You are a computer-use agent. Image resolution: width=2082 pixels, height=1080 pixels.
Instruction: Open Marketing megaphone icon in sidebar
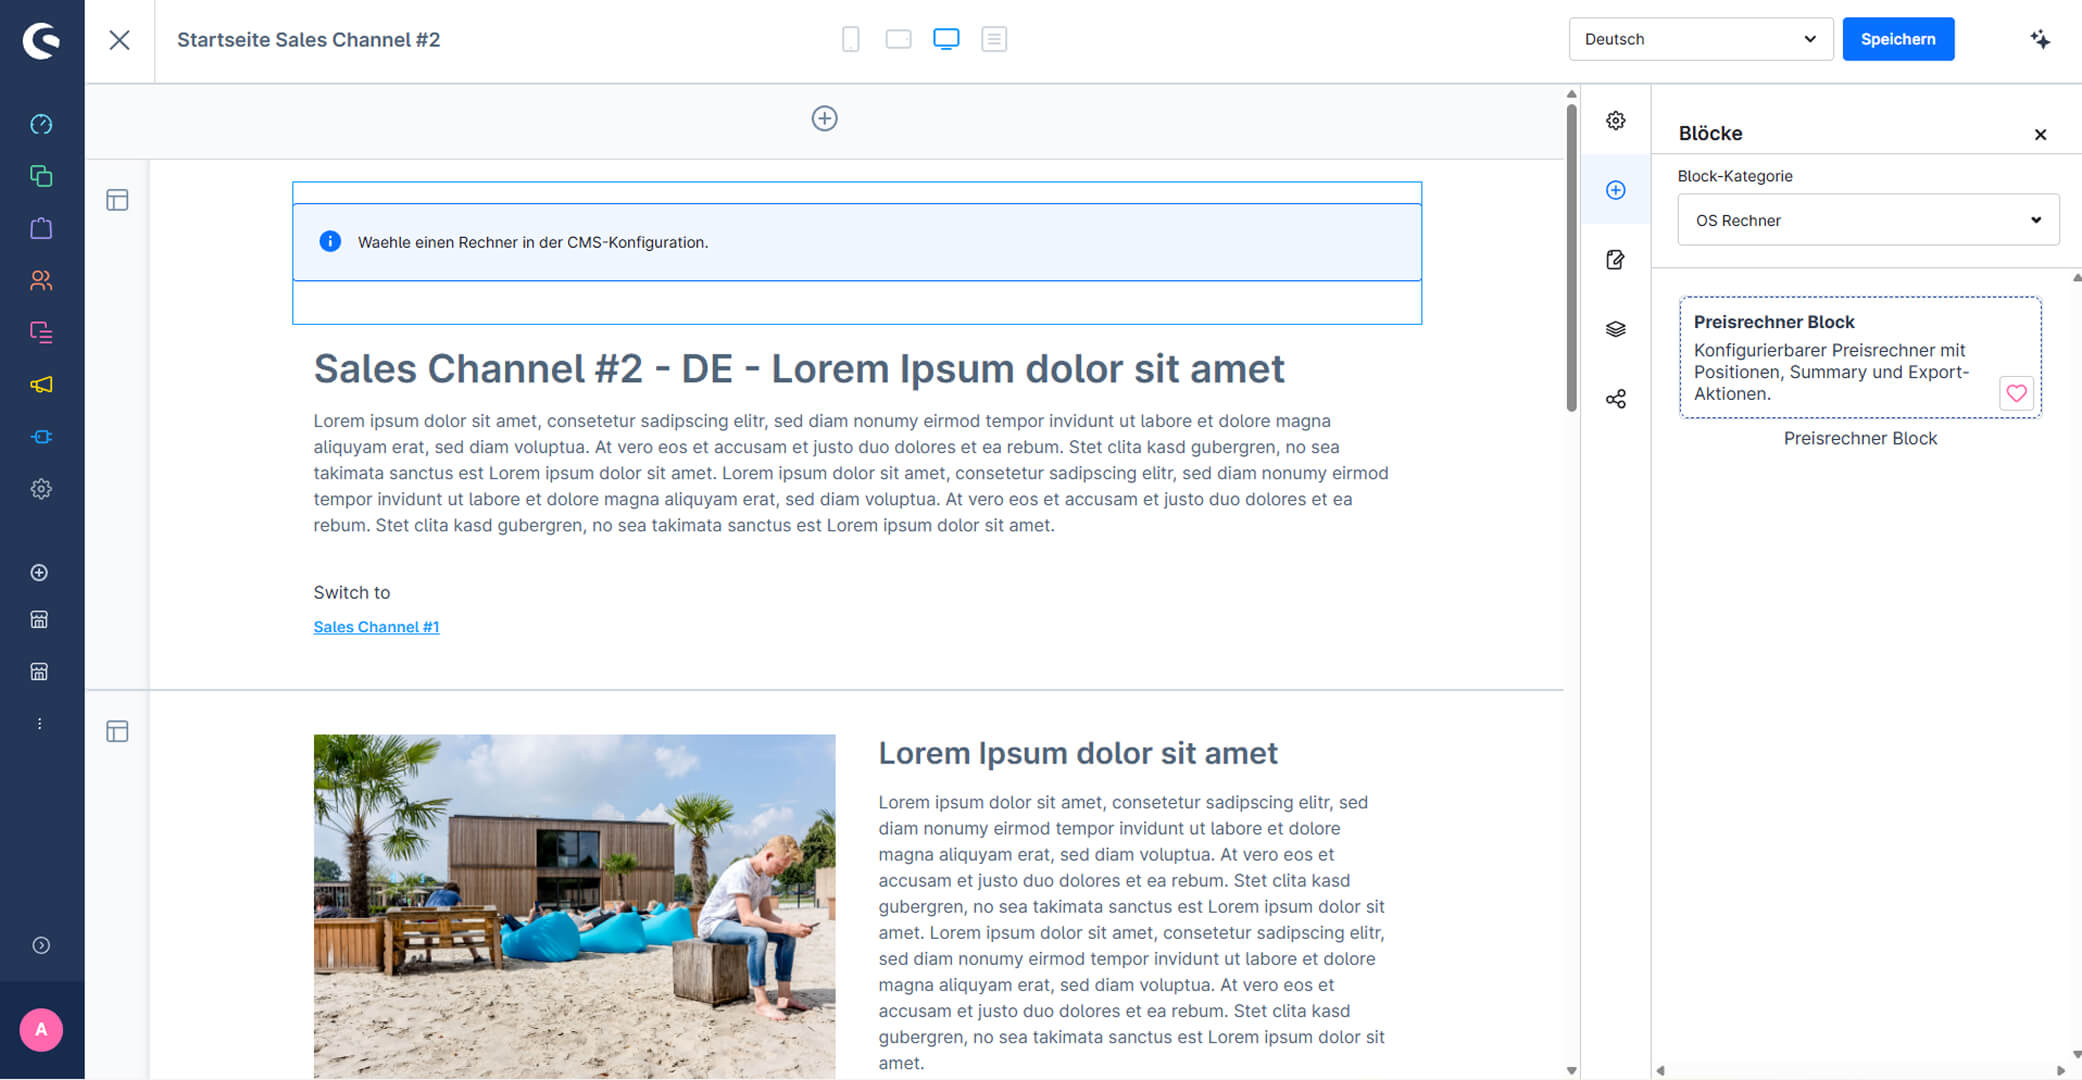(41, 384)
